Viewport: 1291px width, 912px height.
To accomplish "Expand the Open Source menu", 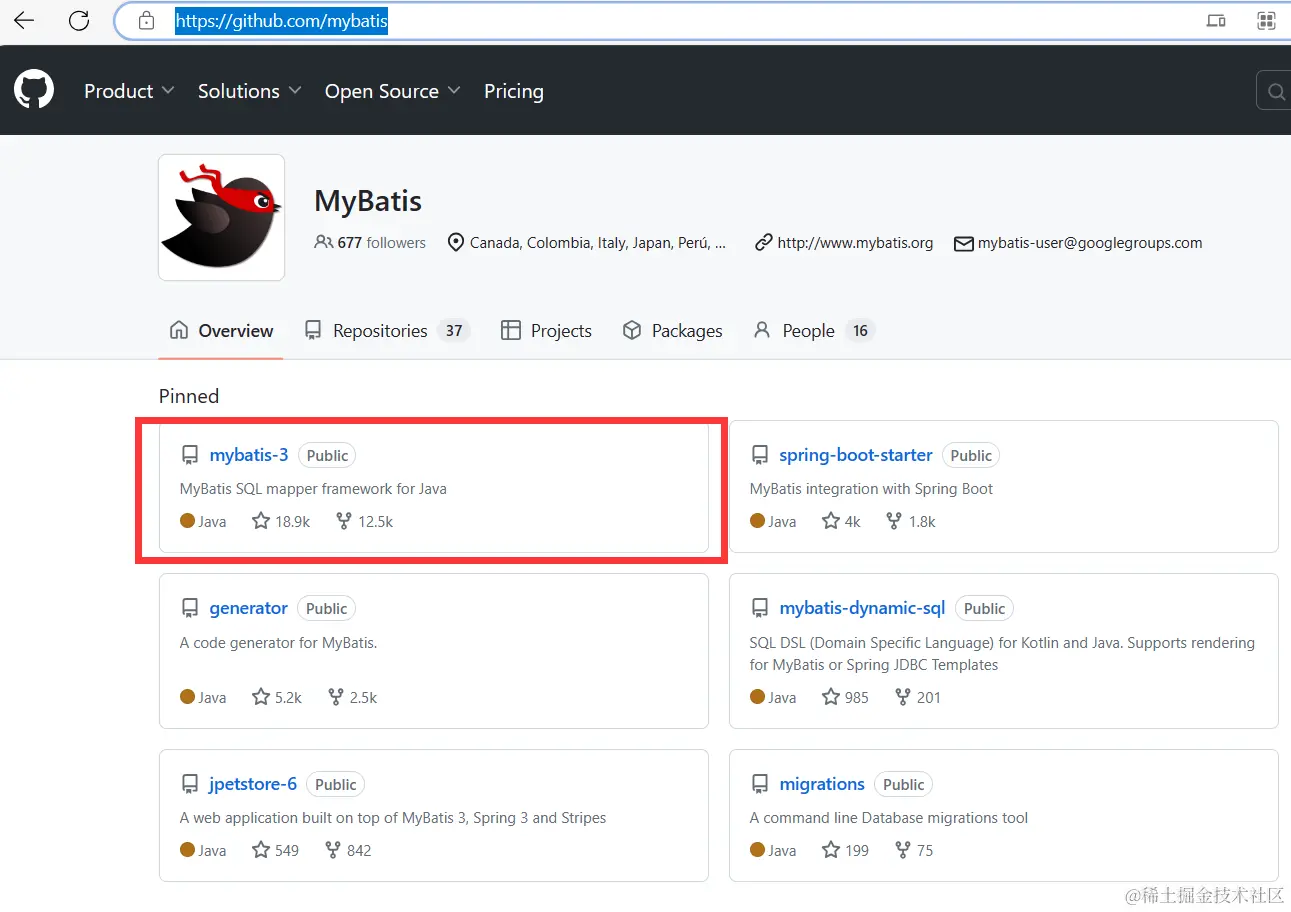I will [393, 91].
